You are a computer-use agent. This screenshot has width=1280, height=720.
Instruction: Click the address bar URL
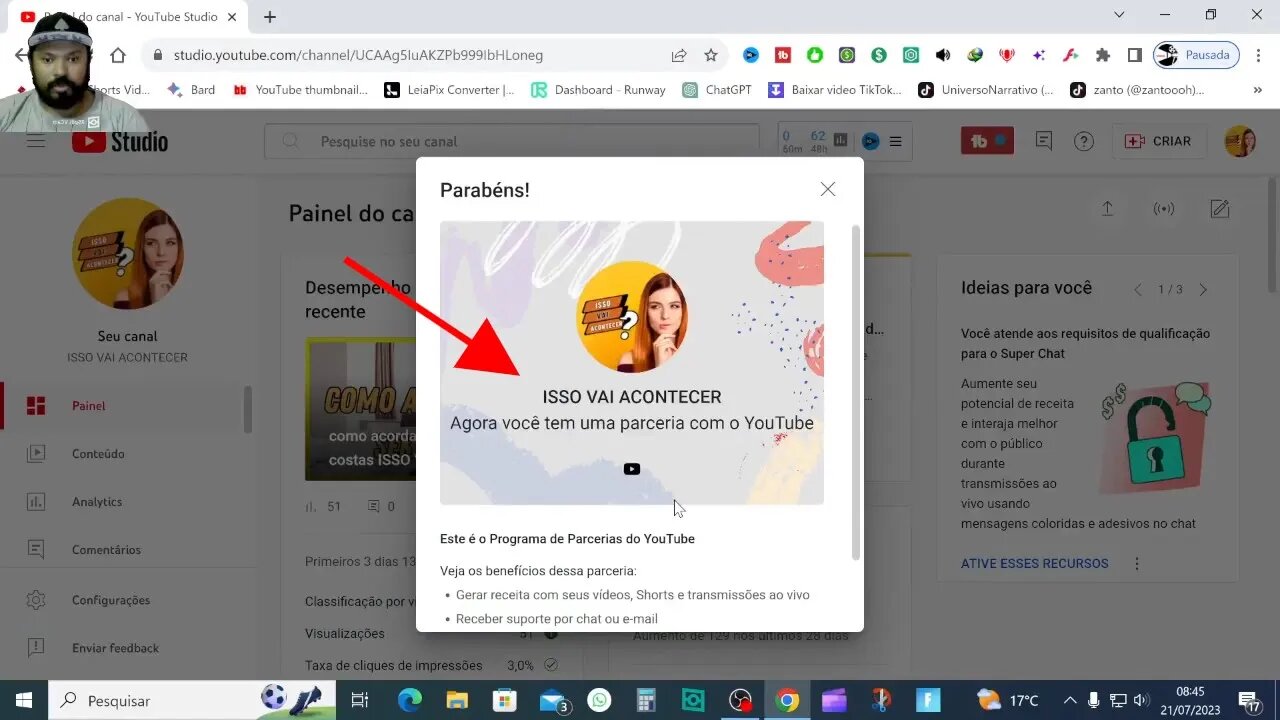point(358,55)
